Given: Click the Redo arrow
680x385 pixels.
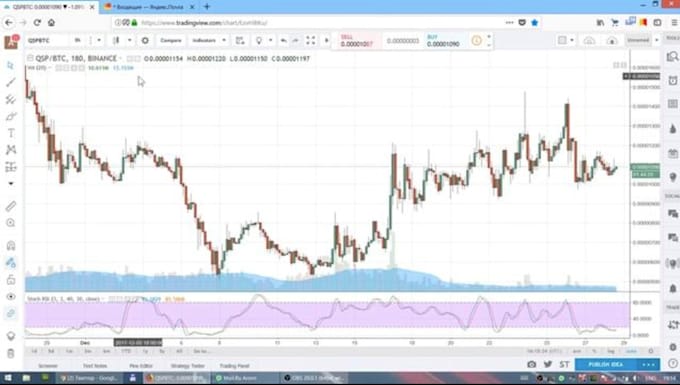Looking at the screenshot, I should point(296,40).
